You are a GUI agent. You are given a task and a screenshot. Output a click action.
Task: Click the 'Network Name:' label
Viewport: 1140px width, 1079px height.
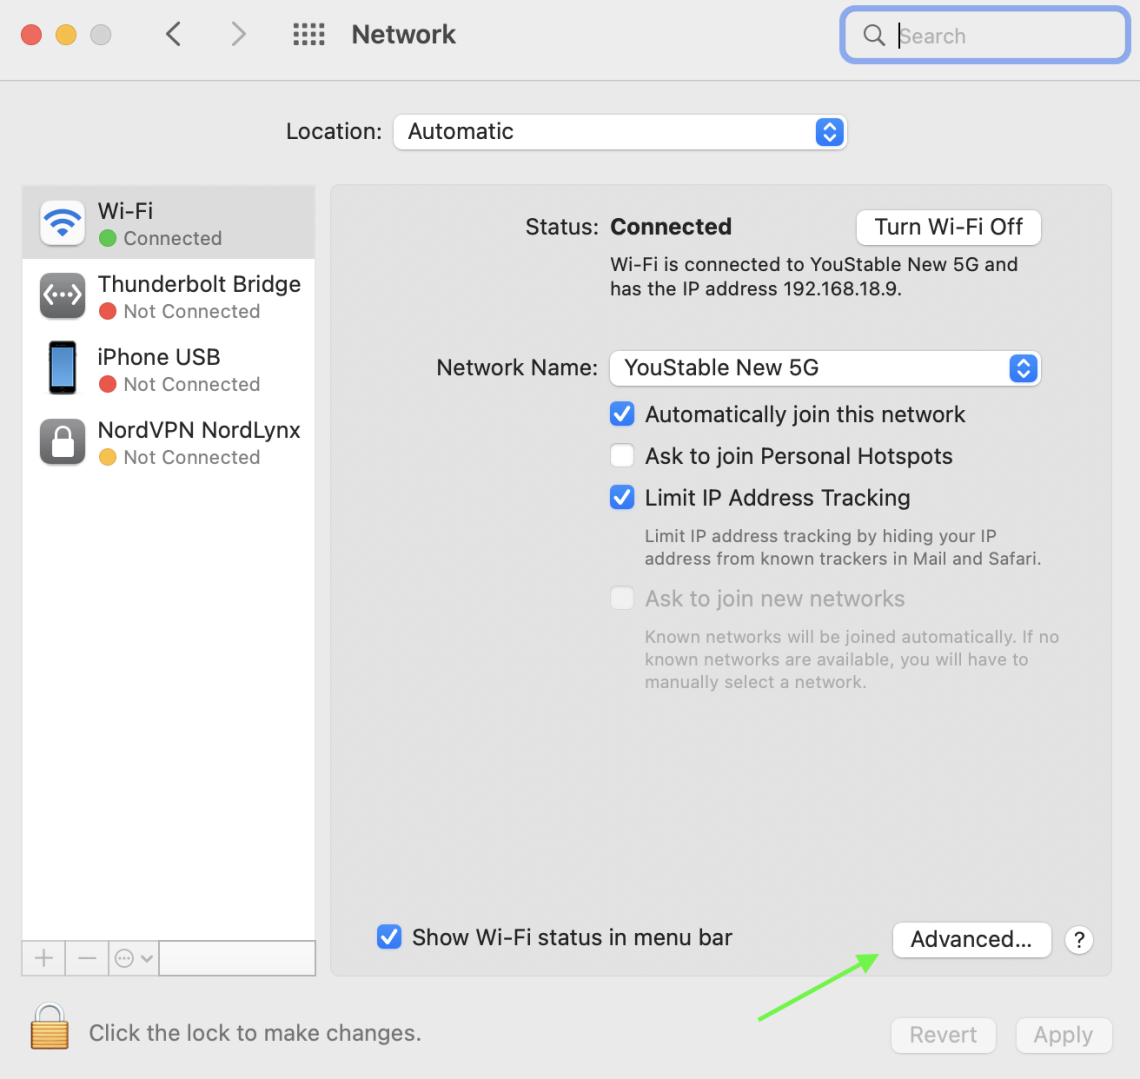[x=517, y=367]
